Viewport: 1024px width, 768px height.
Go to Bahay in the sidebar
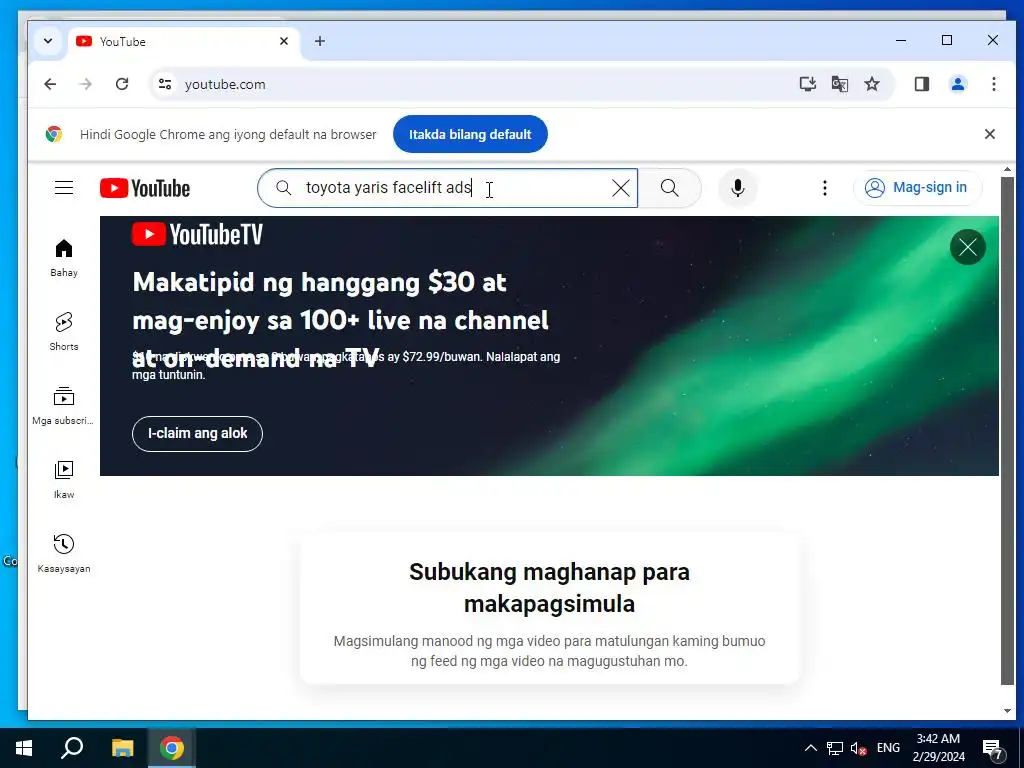[x=63, y=259]
